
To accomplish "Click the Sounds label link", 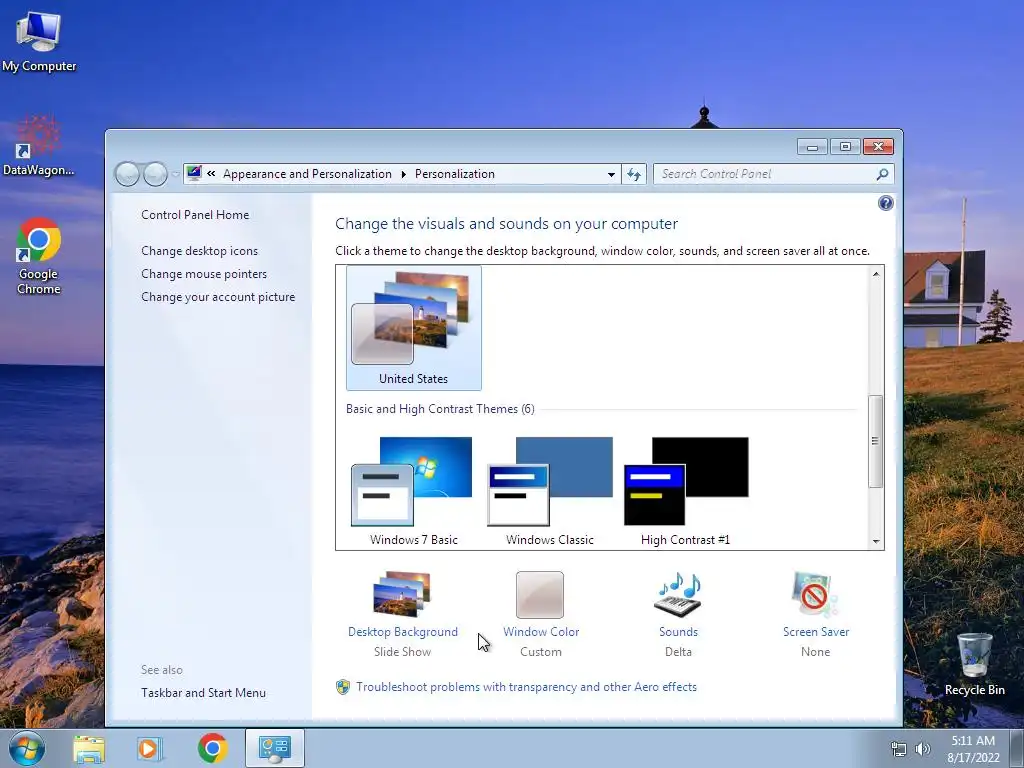I will coord(678,632).
